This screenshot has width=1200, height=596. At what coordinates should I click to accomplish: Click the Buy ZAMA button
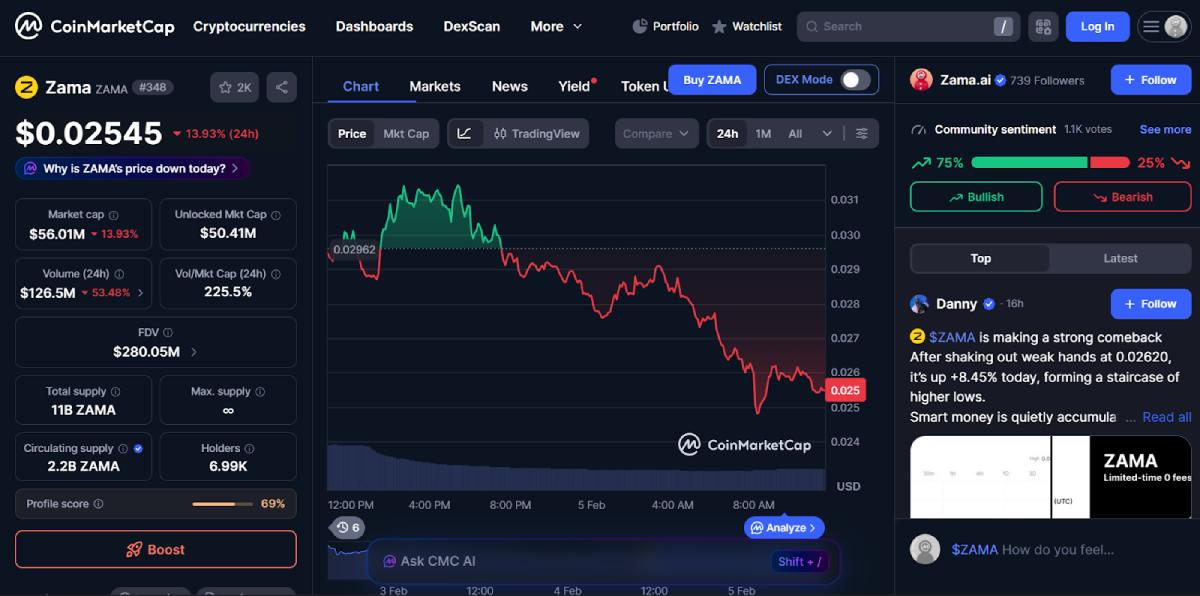tap(712, 80)
